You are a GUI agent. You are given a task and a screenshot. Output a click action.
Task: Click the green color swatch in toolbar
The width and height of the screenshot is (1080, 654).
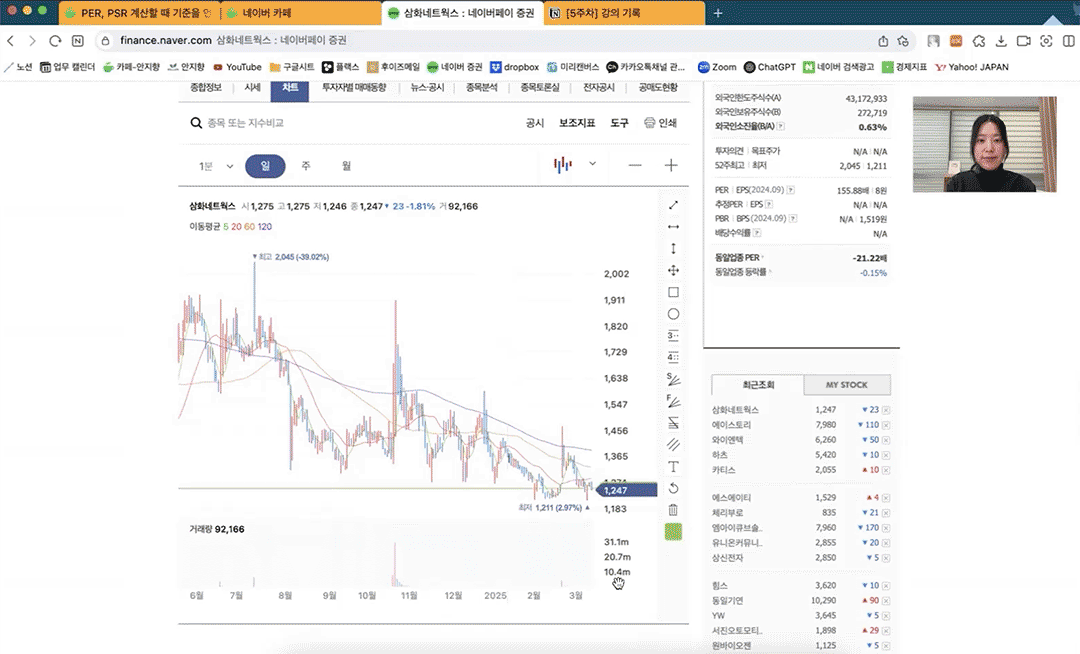click(673, 532)
